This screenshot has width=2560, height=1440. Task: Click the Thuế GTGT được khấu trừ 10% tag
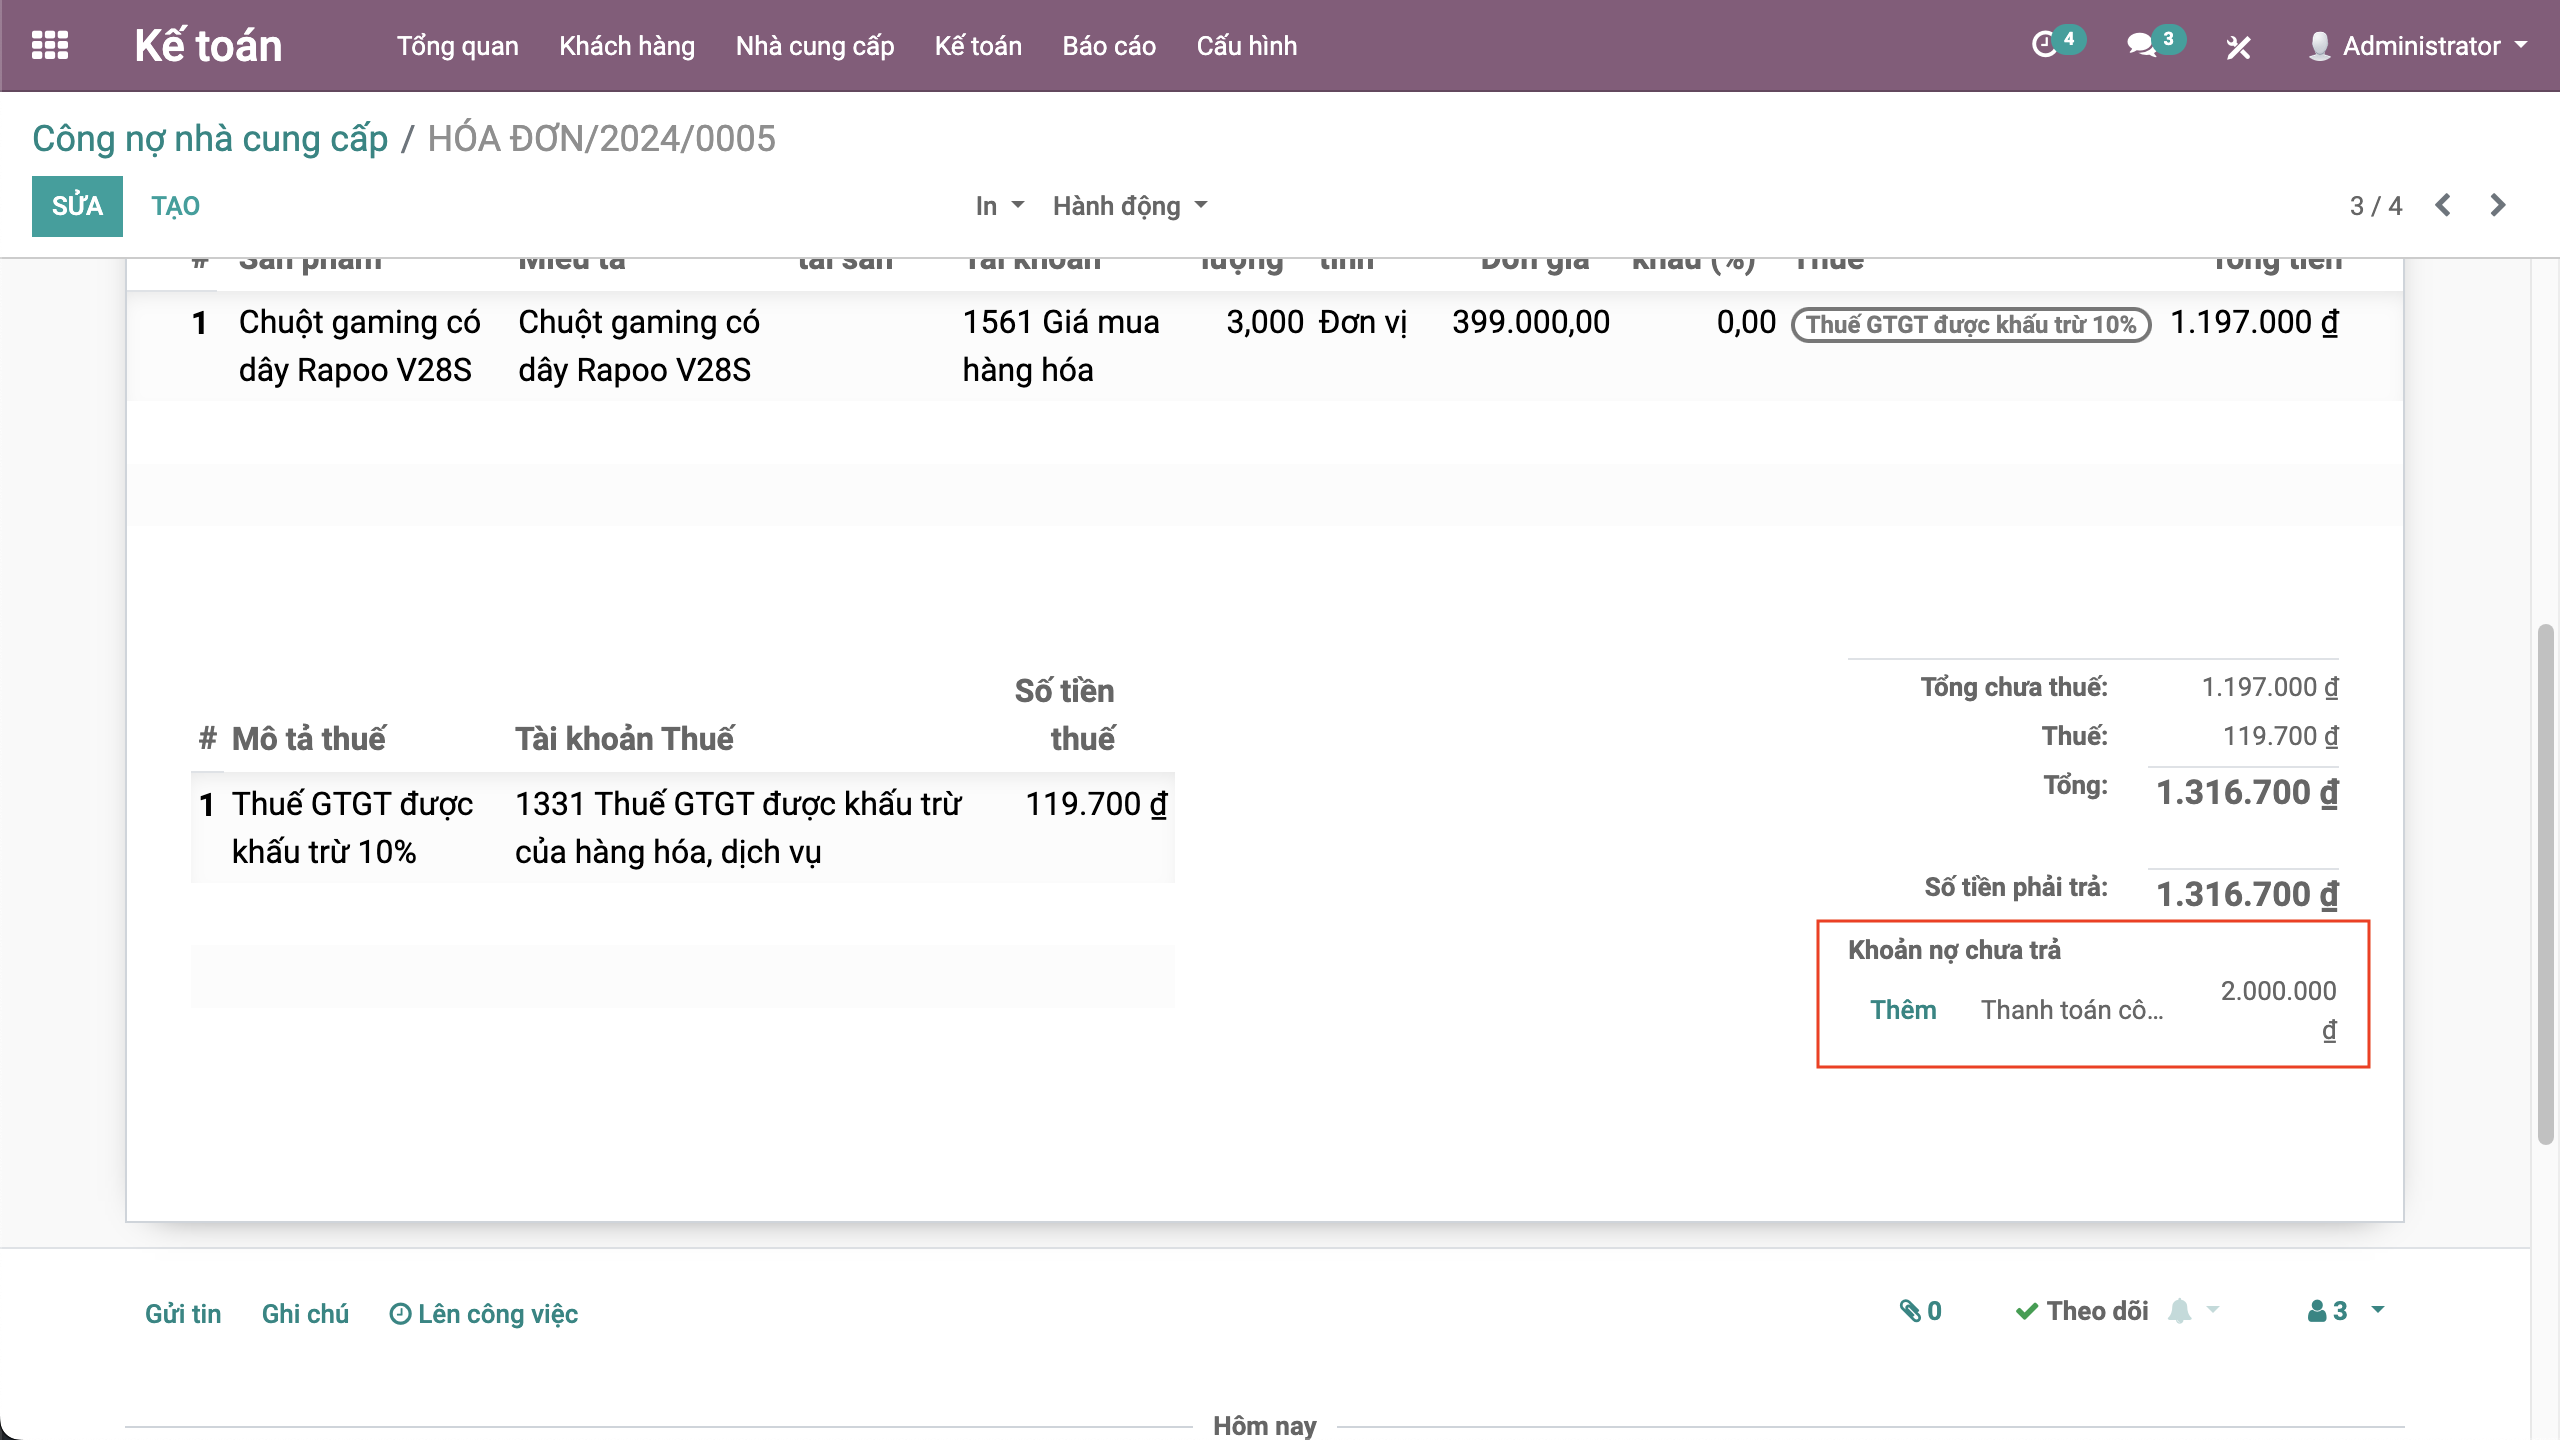1970,325
